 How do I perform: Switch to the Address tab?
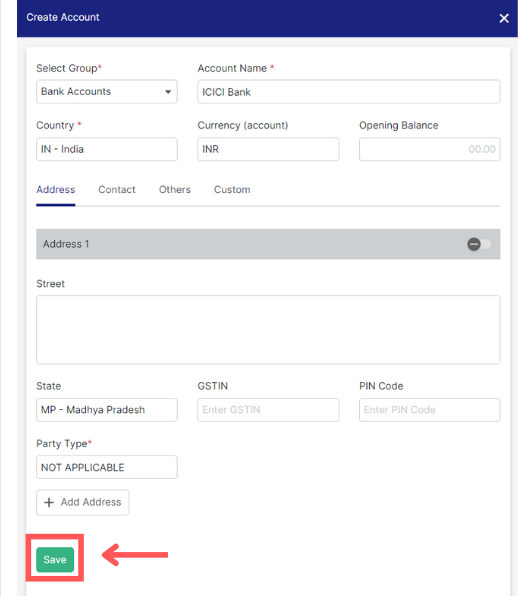55,190
